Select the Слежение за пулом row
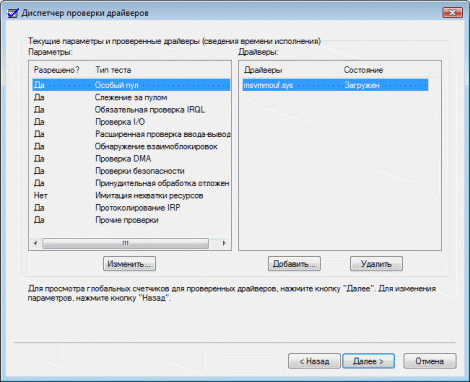Image resolution: width=470 pixels, height=382 pixels. (x=131, y=97)
